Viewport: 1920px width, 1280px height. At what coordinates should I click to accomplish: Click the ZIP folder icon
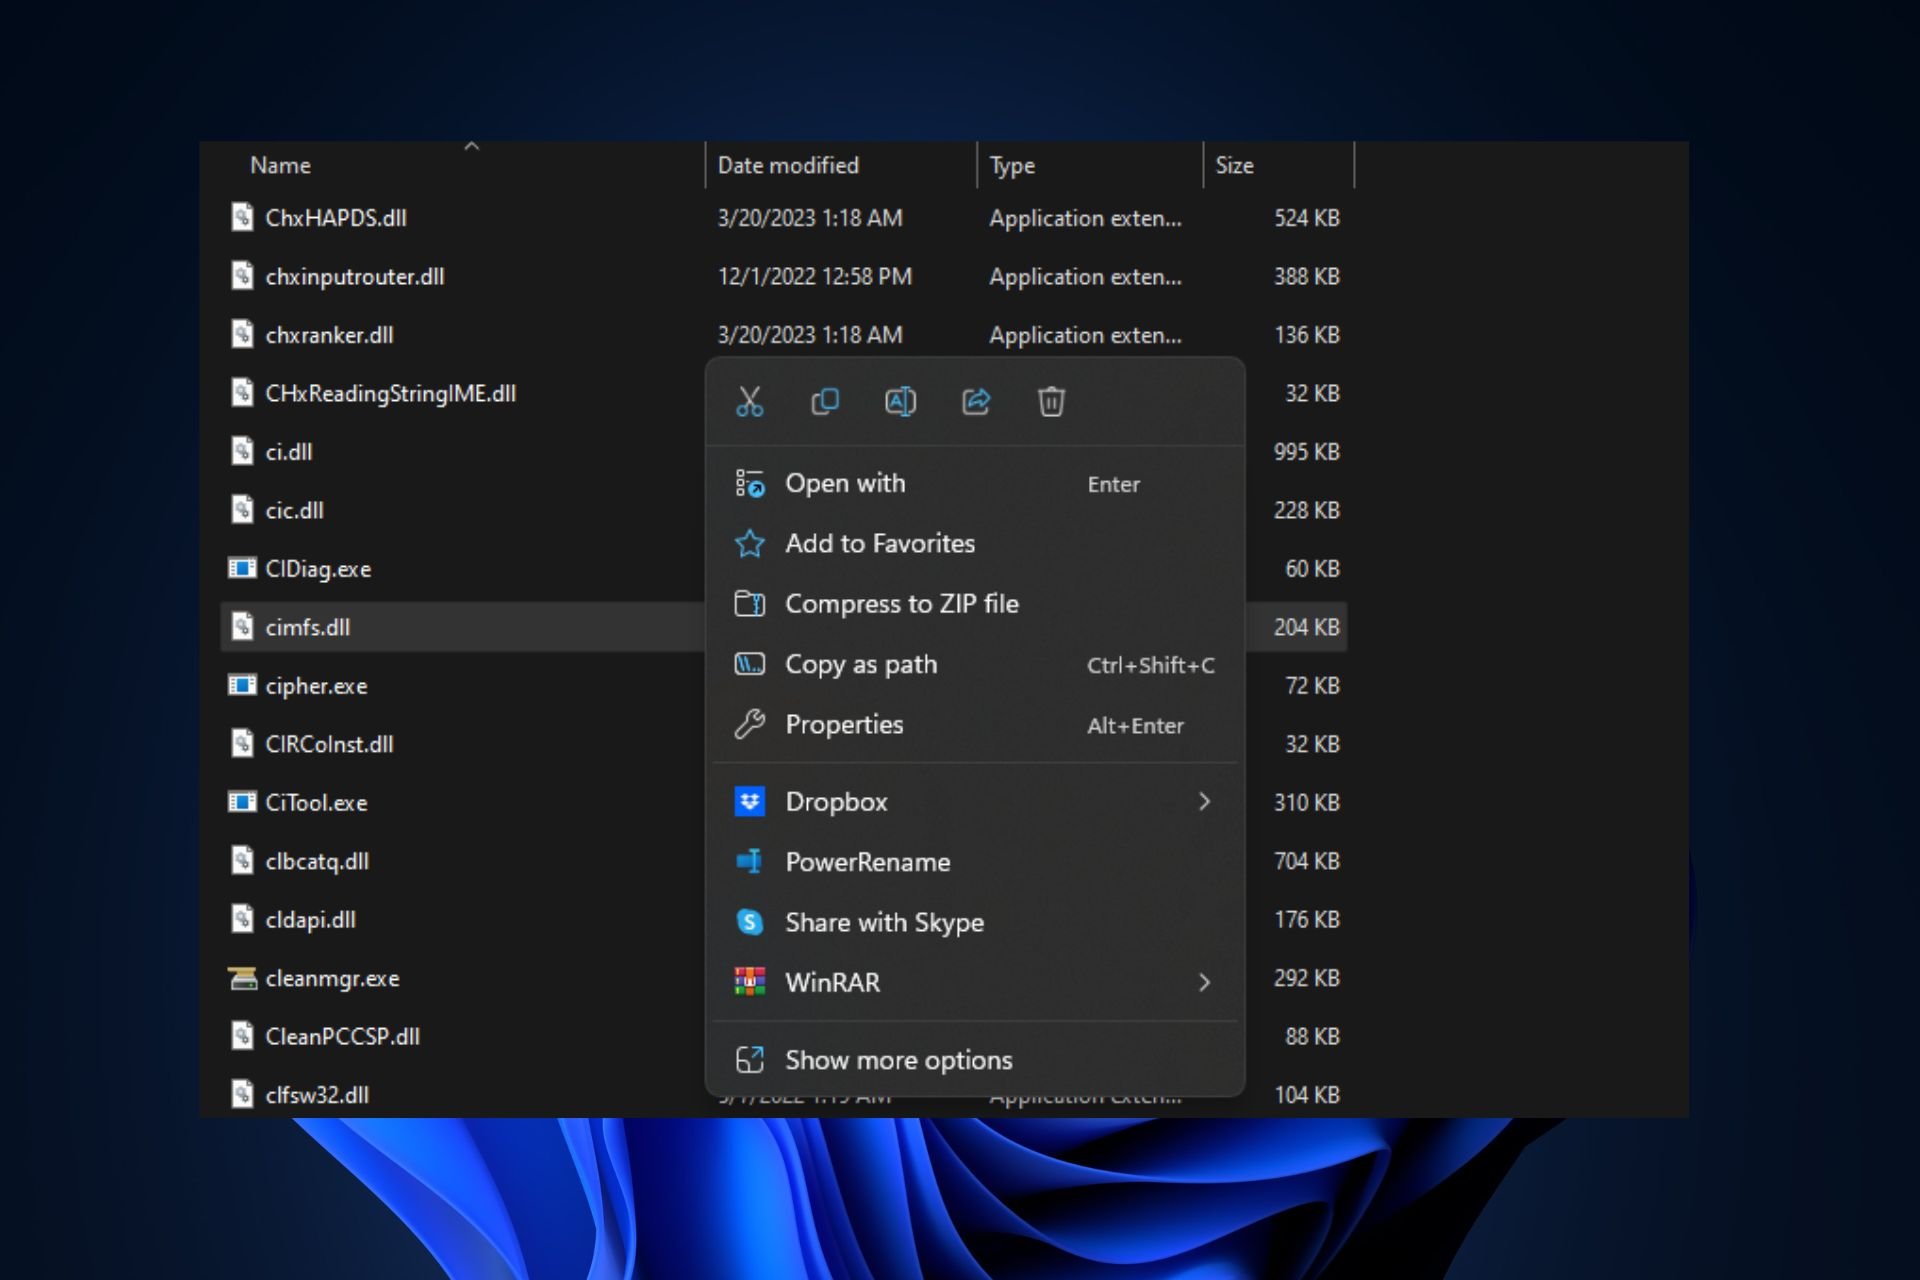pos(750,604)
